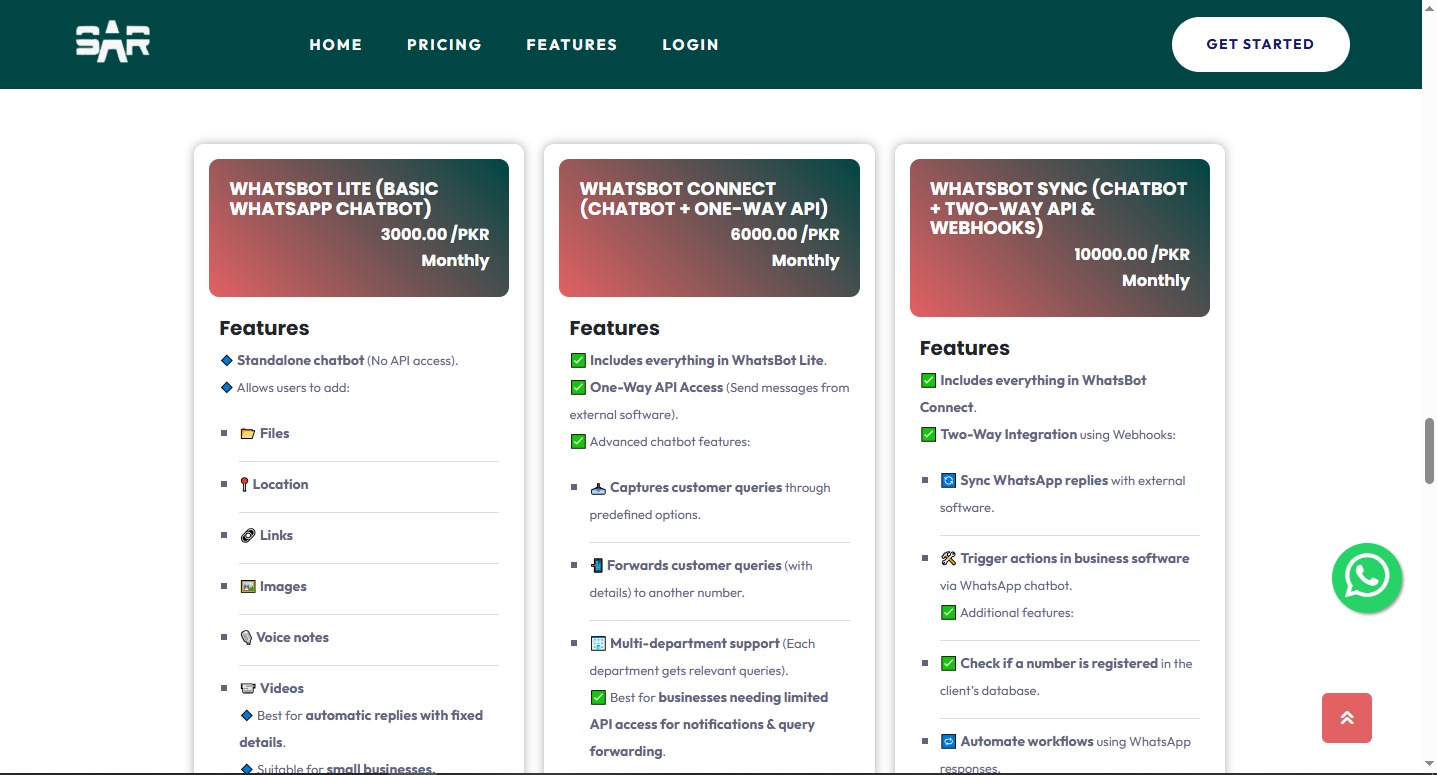Click the 'Multi-department support' text

point(695,644)
